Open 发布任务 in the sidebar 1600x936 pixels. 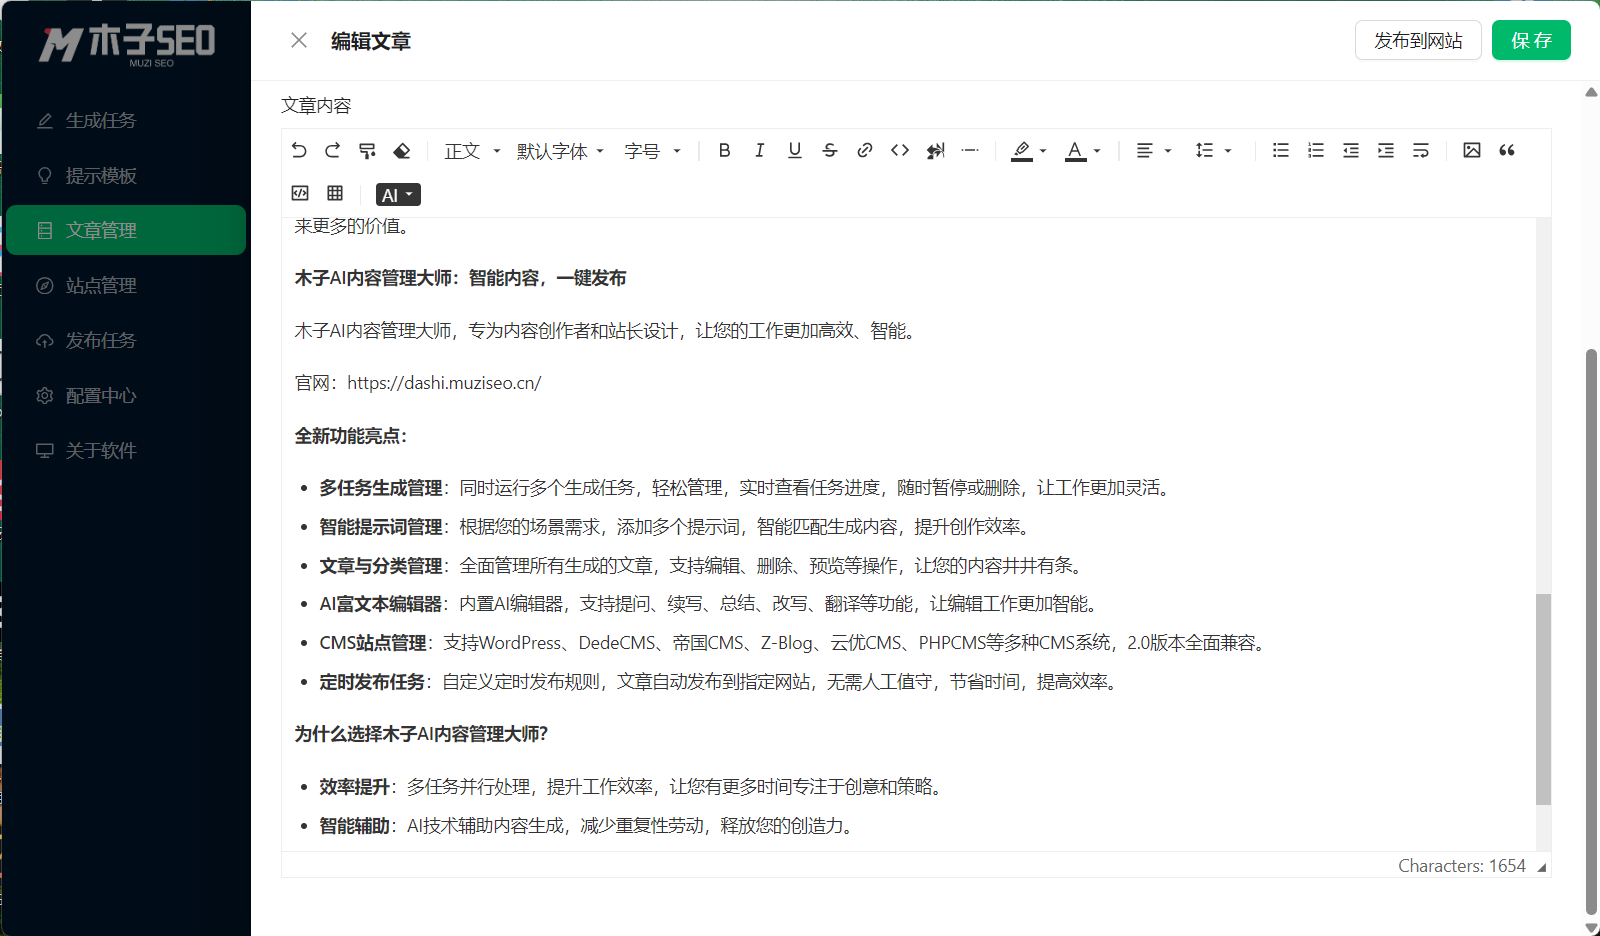click(x=126, y=340)
